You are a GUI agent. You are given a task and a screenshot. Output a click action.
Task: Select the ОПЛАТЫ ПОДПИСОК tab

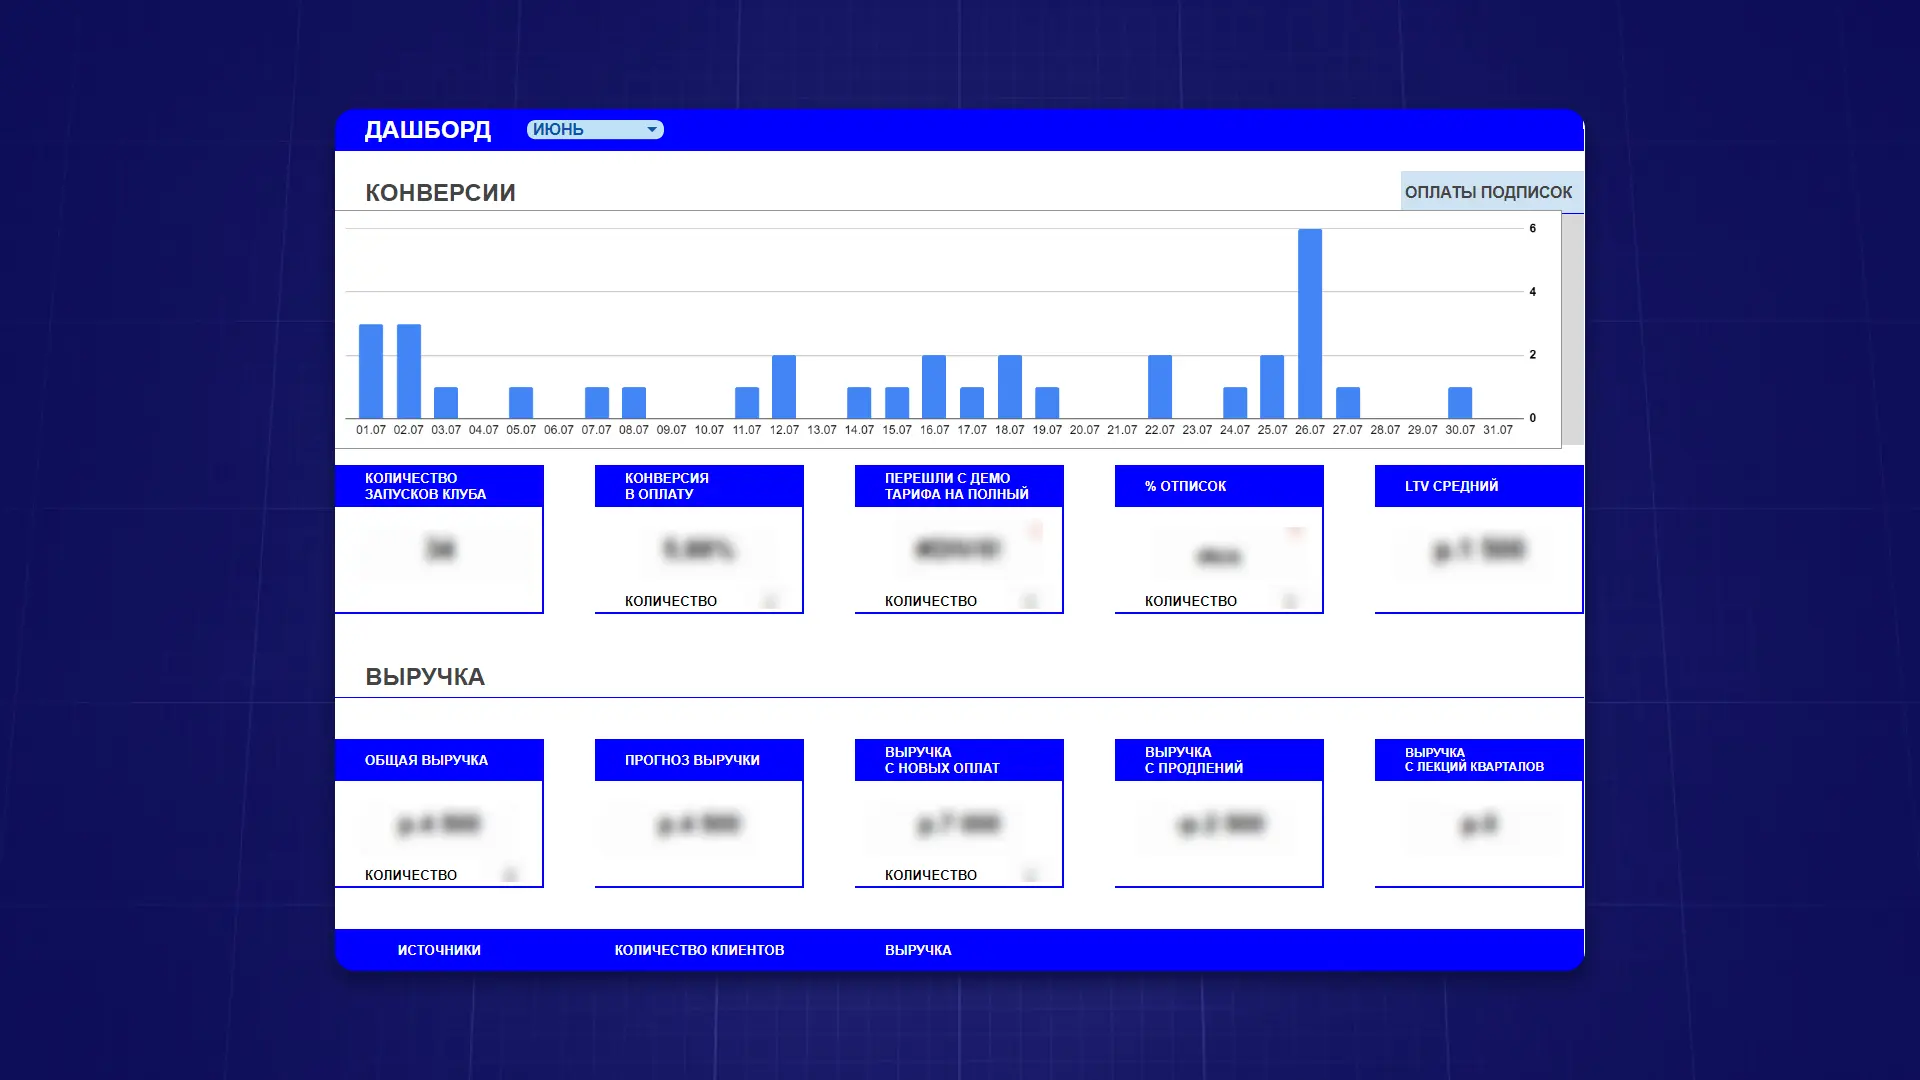[1488, 192]
